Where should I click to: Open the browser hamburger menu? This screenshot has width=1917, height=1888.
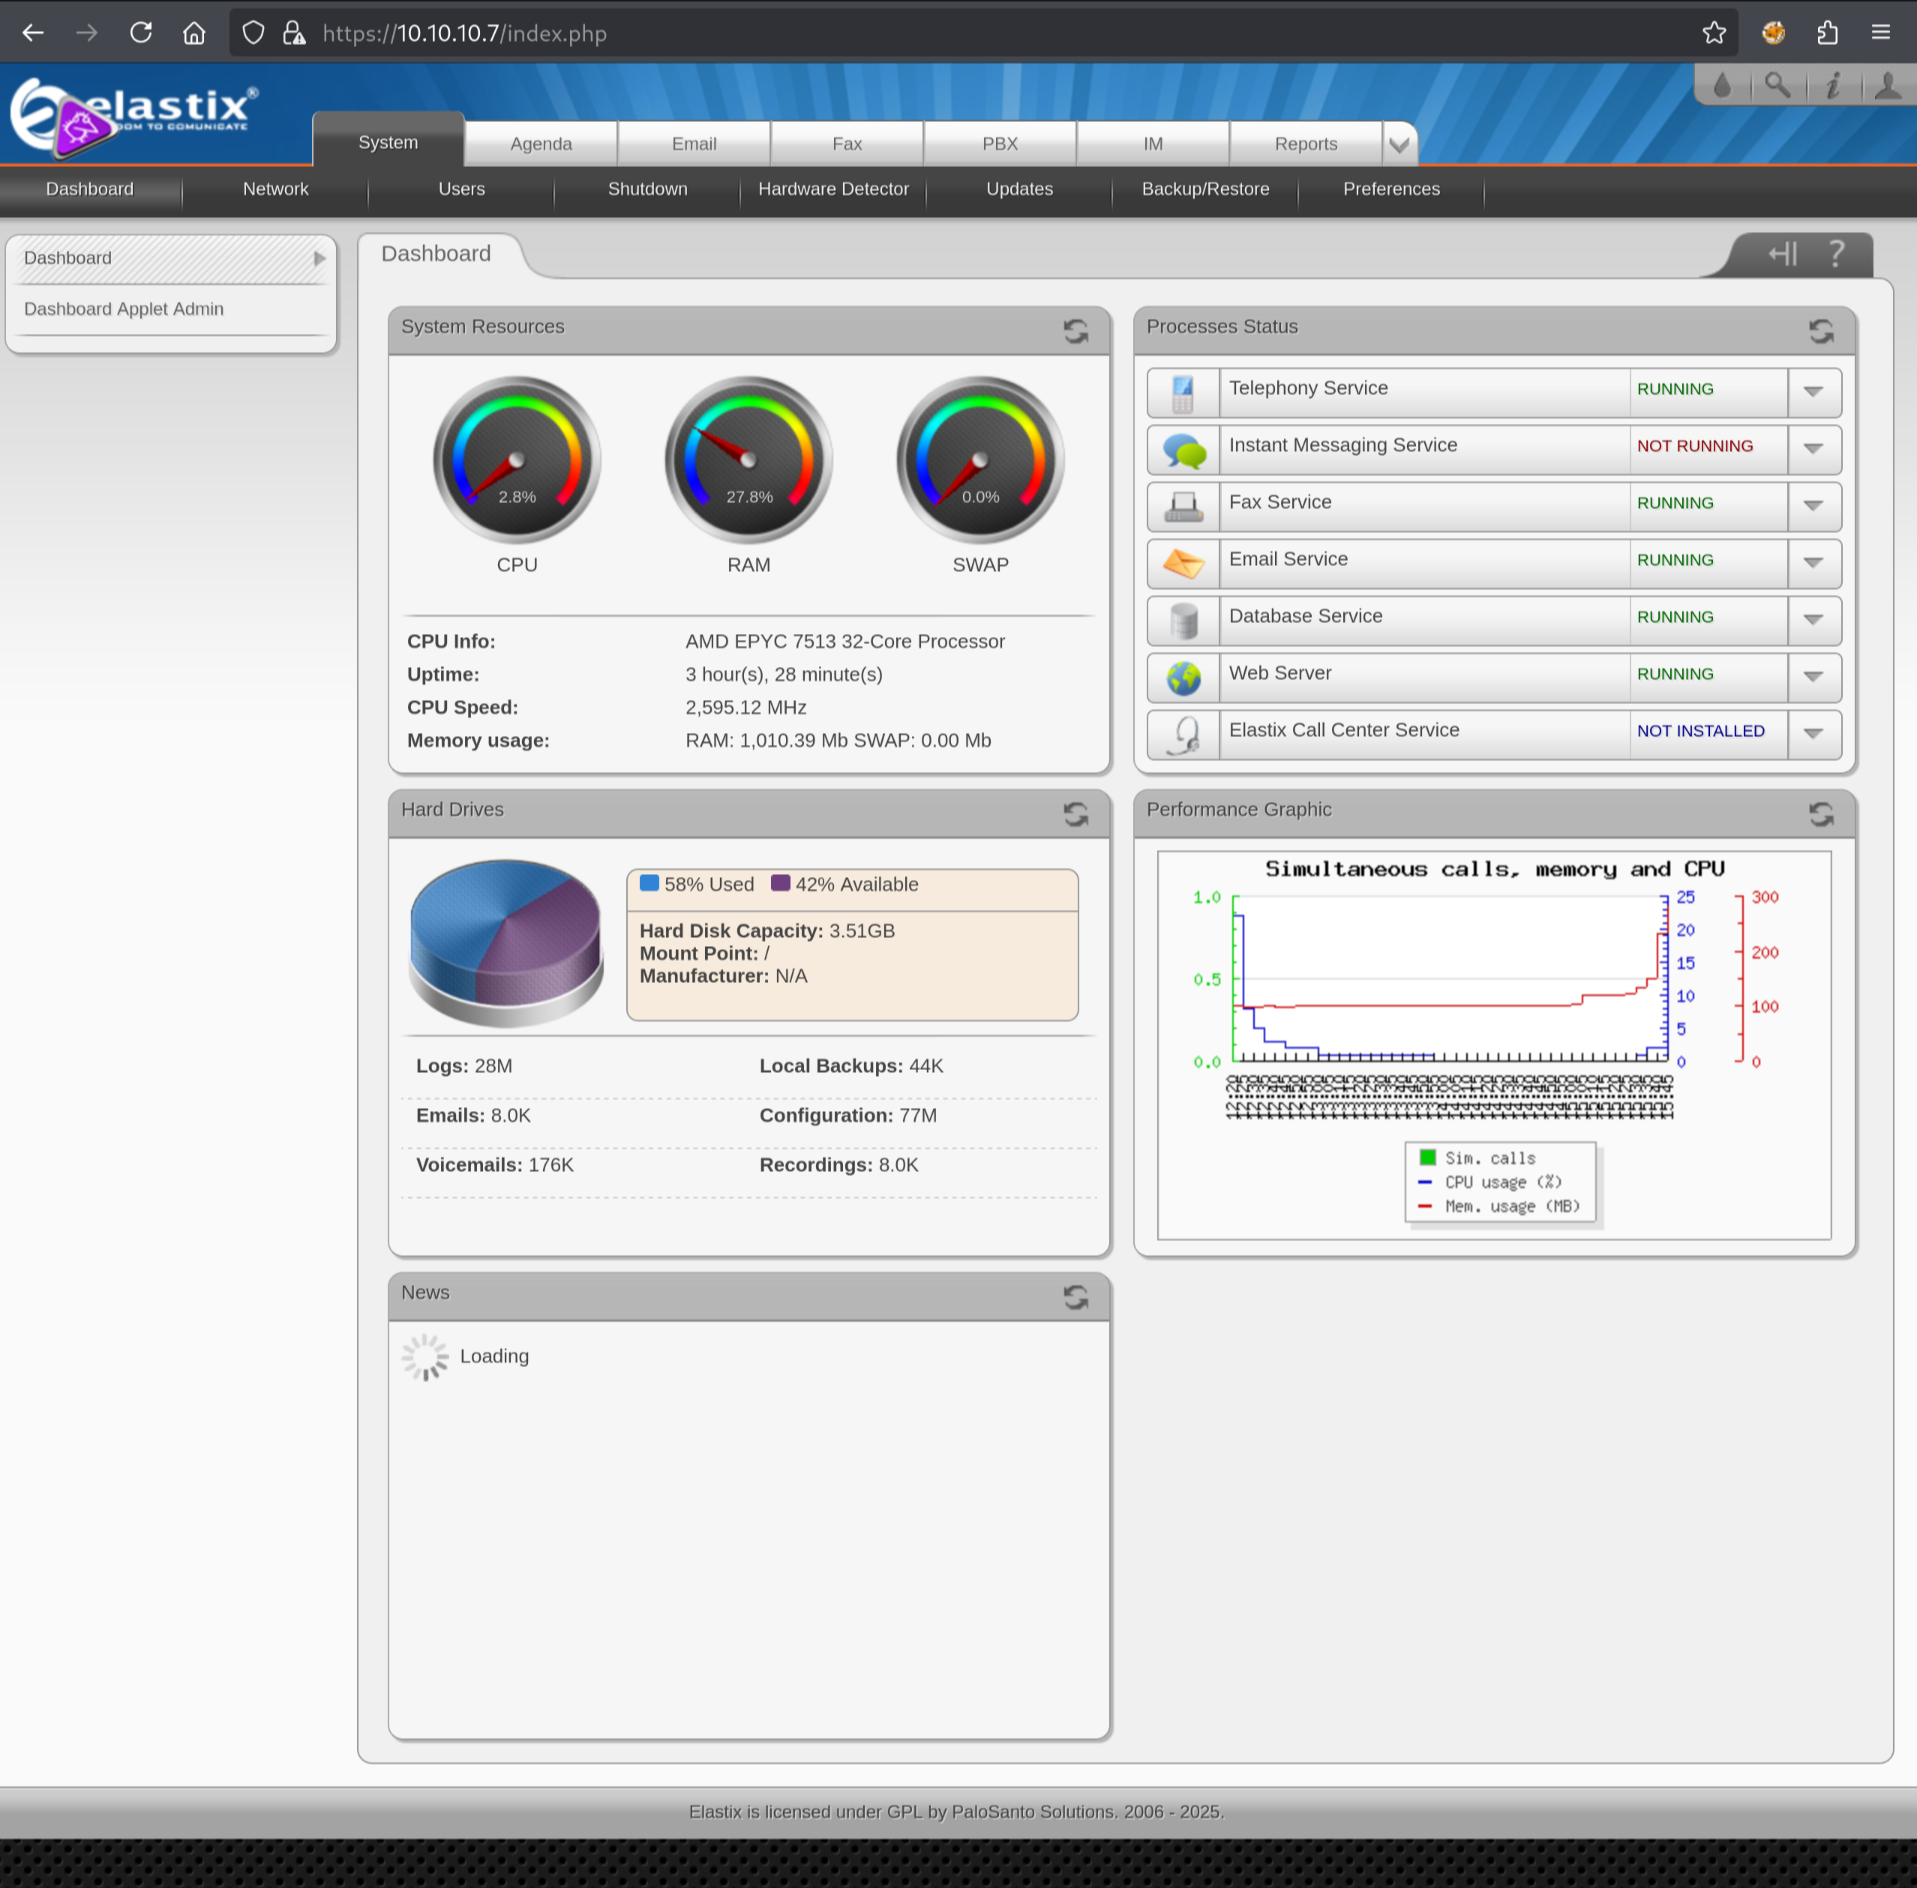coord(1880,33)
